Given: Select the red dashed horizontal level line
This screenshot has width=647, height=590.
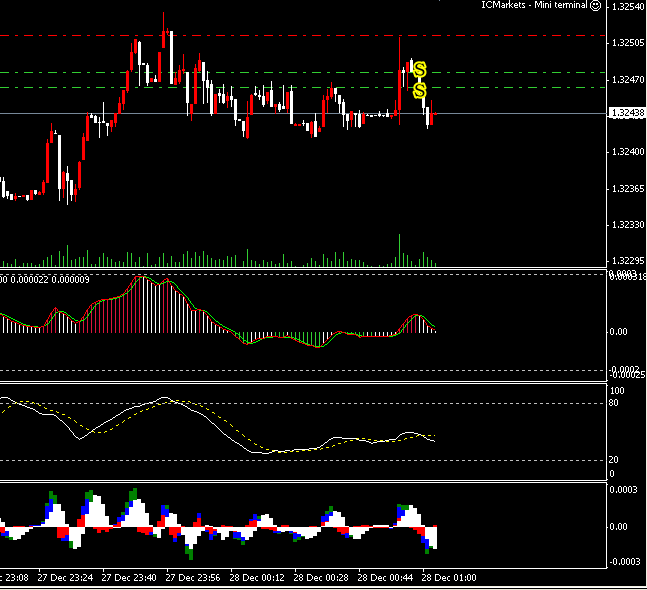Looking at the screenshot, I should point(303,36).
